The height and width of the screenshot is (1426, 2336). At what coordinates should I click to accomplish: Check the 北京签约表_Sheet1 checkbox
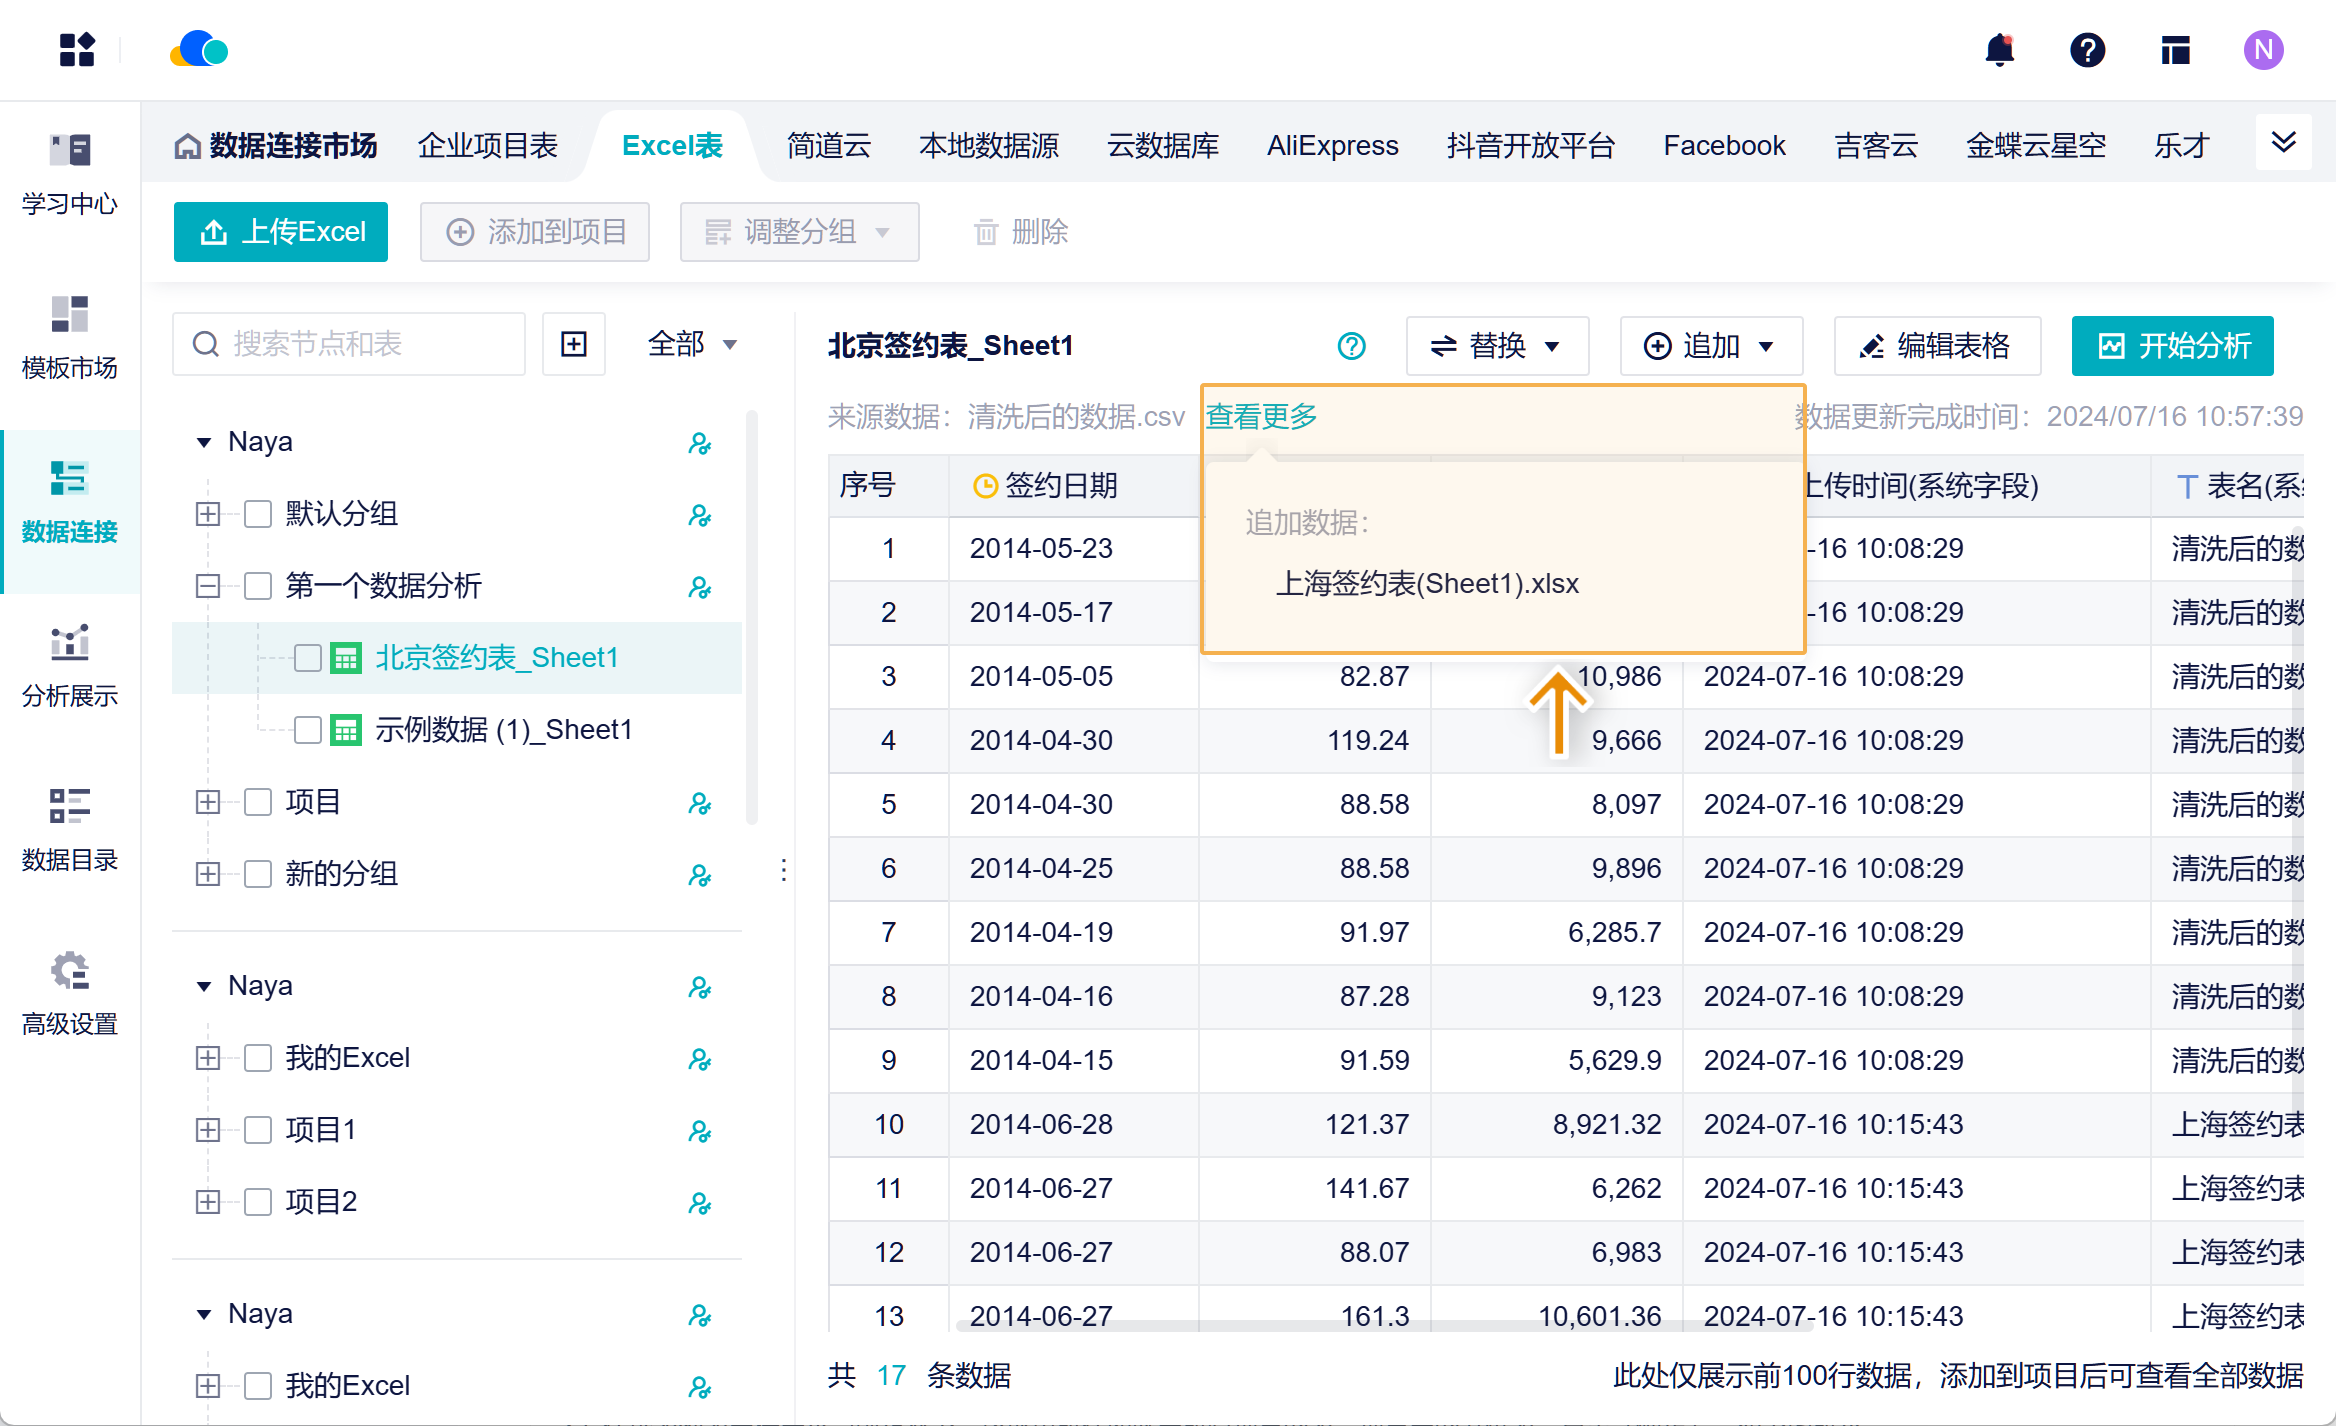(308, 658)
